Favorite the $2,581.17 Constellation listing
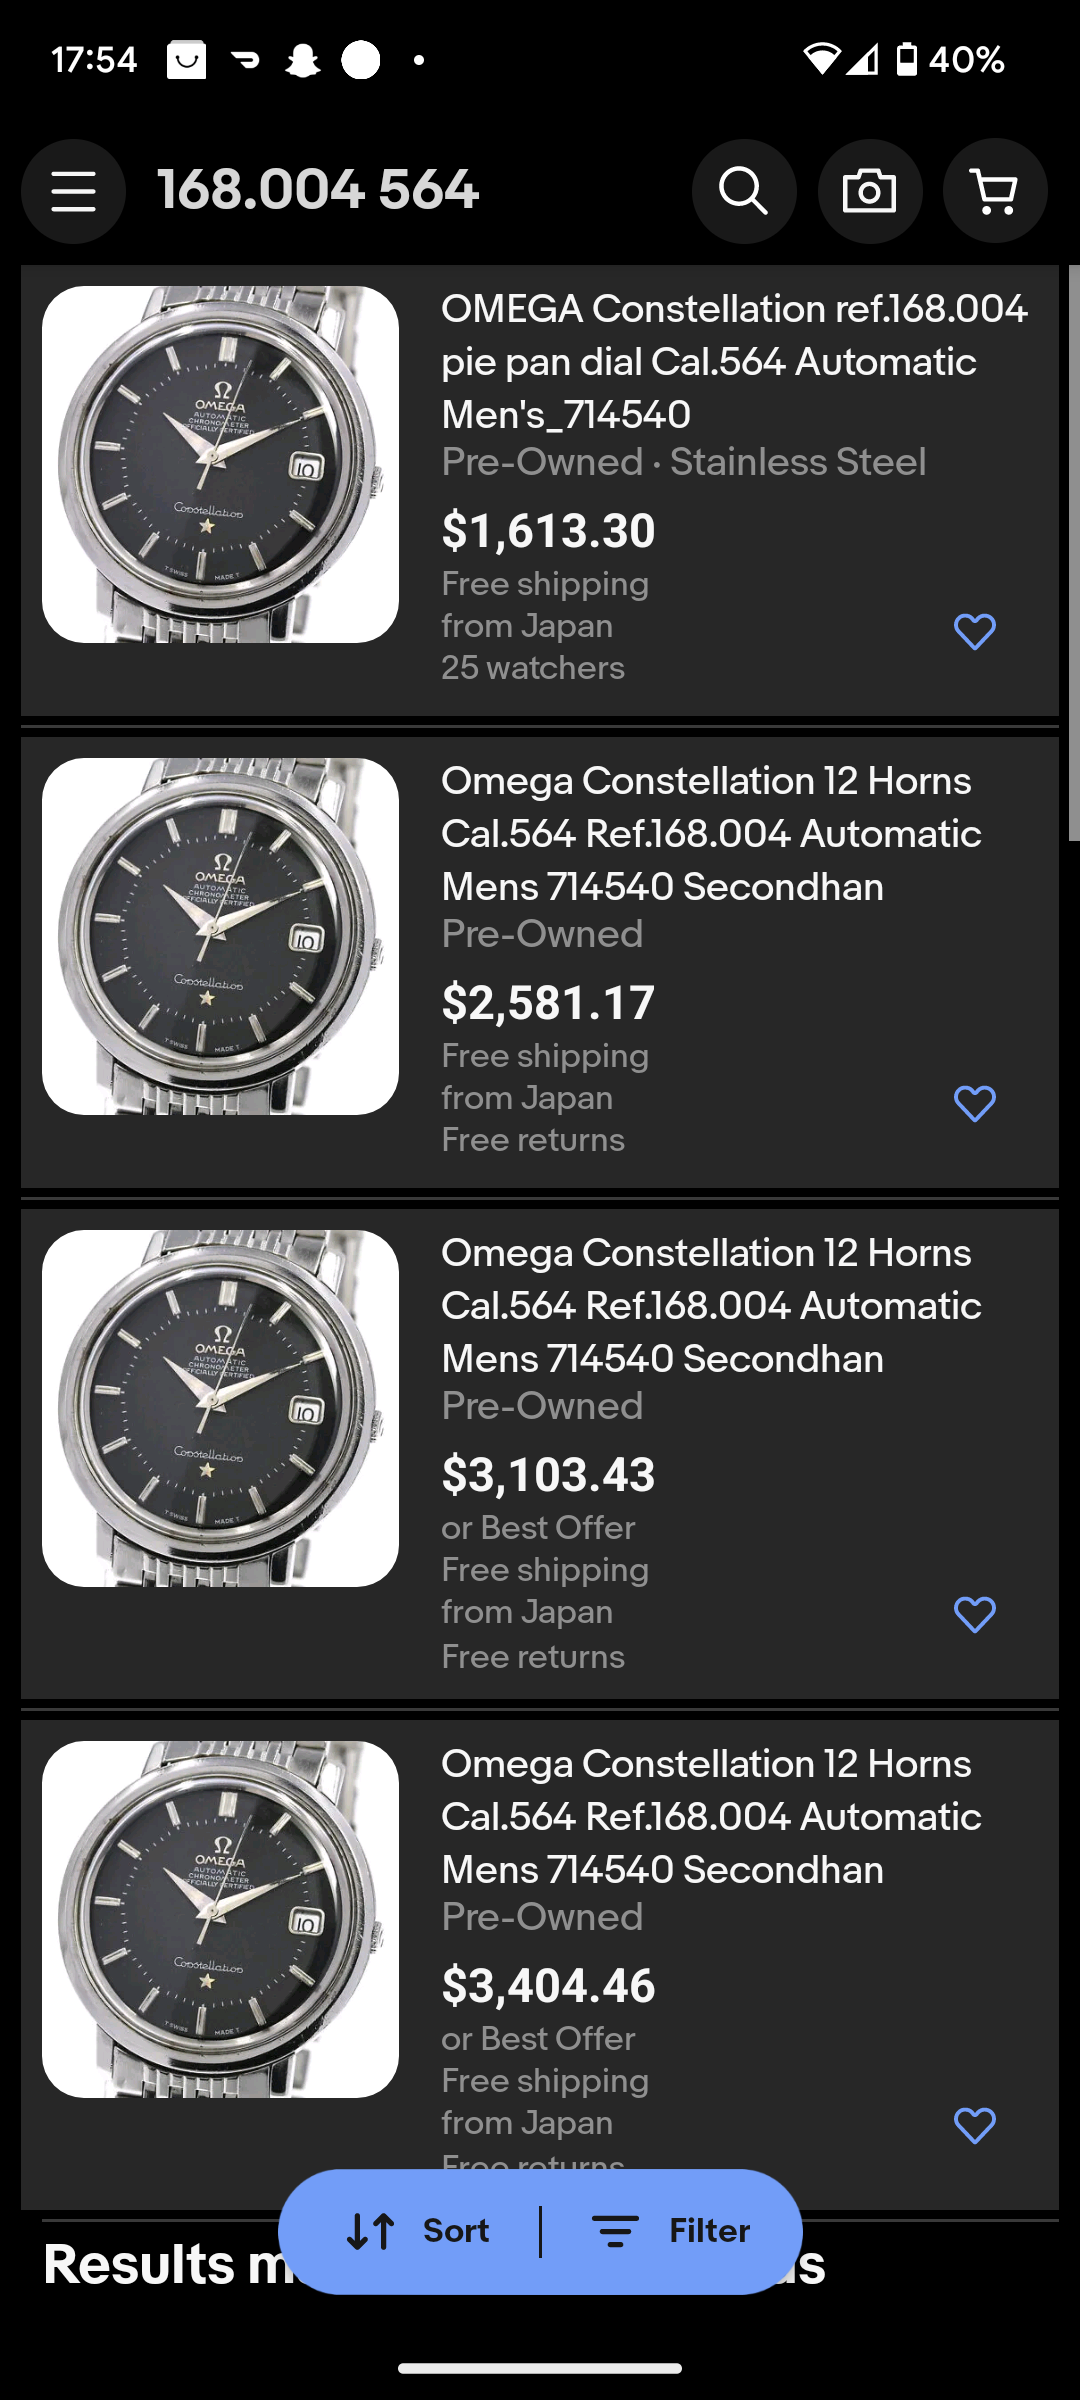 pos(975,1104)
